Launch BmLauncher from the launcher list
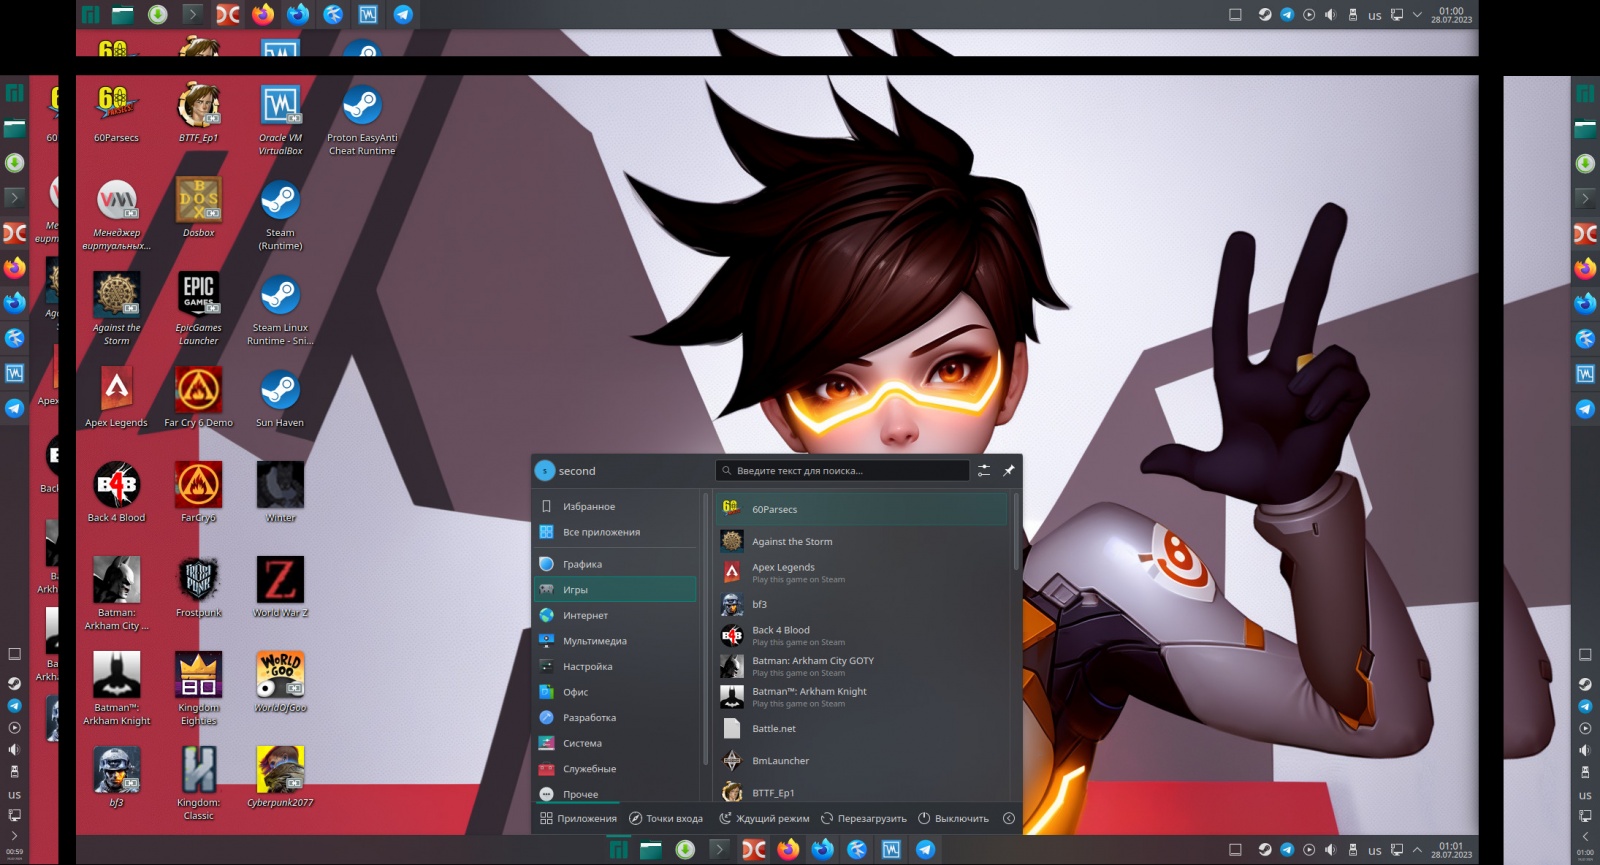This screenshot has height=865, width=1600. 863,760
